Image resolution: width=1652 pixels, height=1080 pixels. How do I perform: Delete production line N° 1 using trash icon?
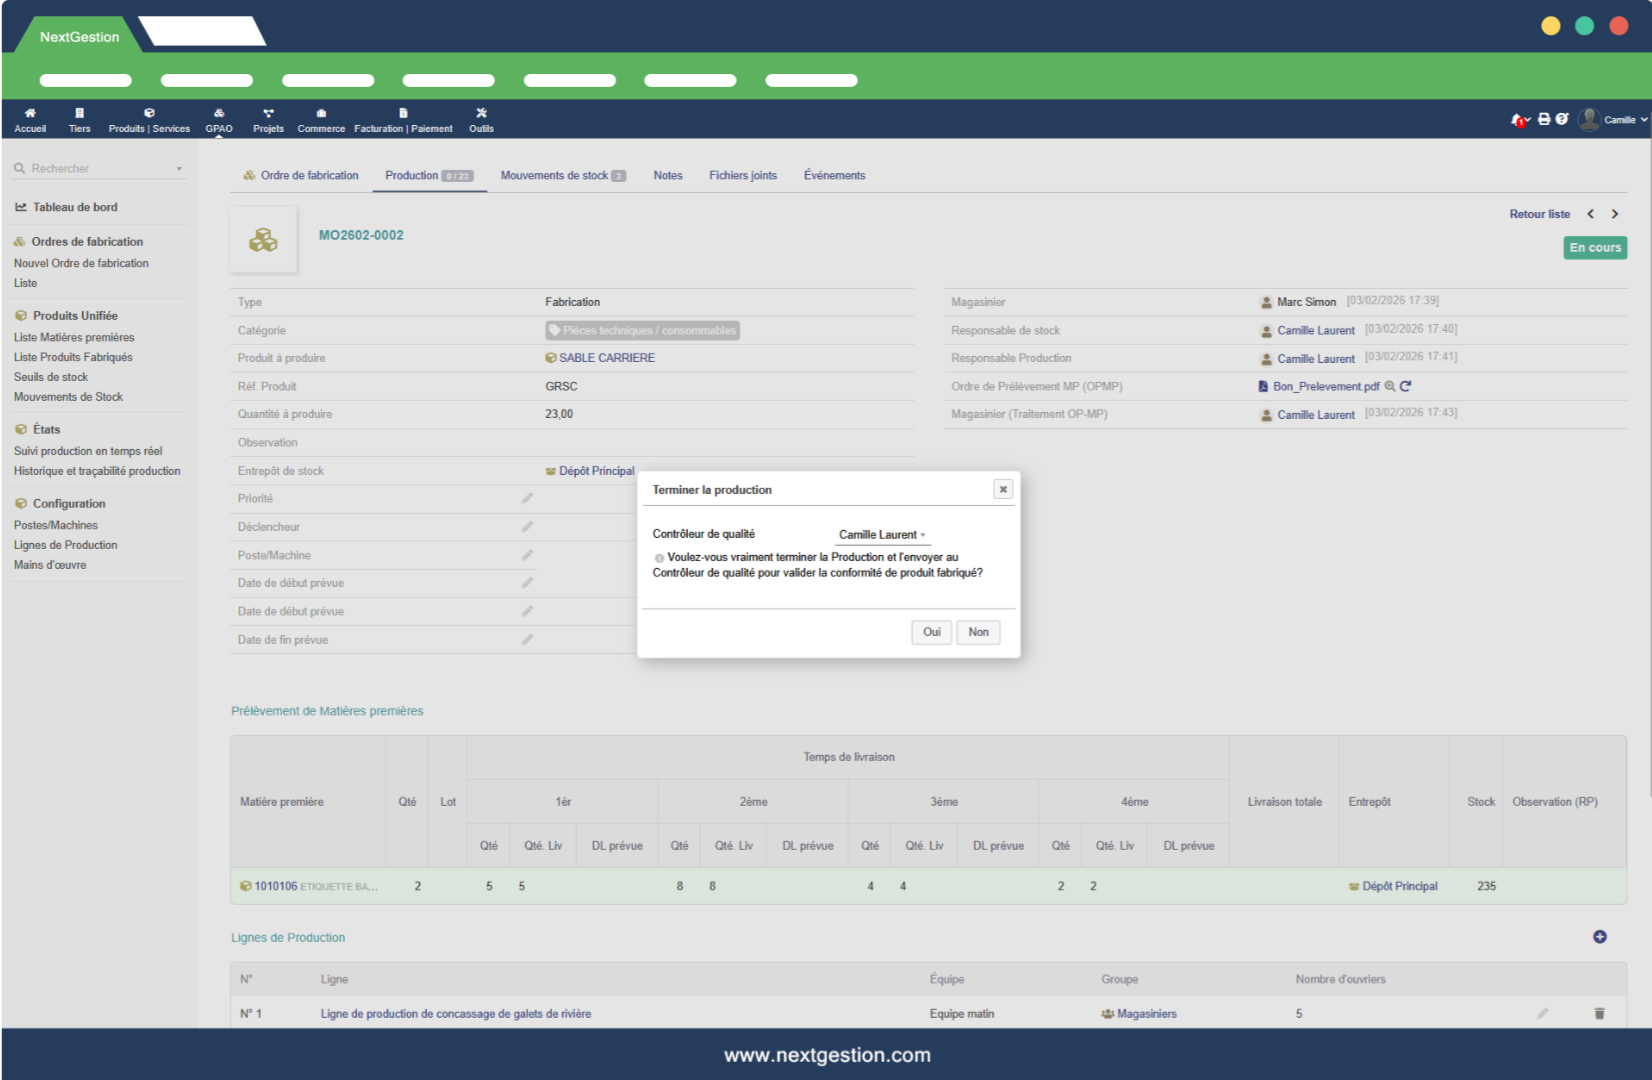(x=1599, y=1013)
